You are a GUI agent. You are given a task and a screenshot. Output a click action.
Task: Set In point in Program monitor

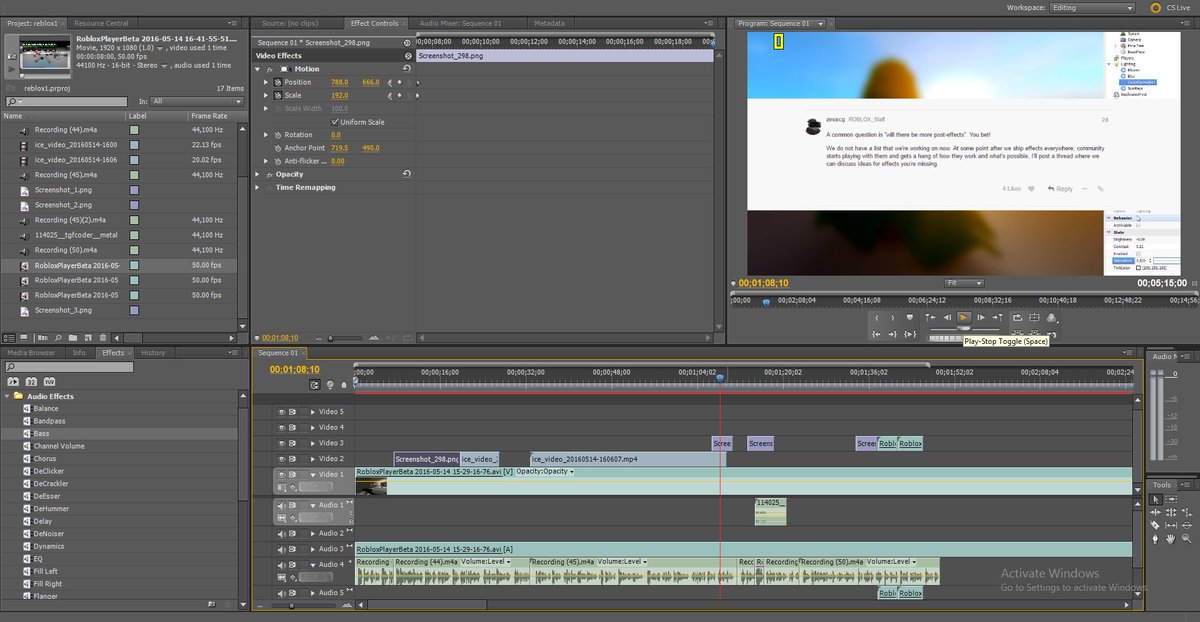[x=876, y=318]
